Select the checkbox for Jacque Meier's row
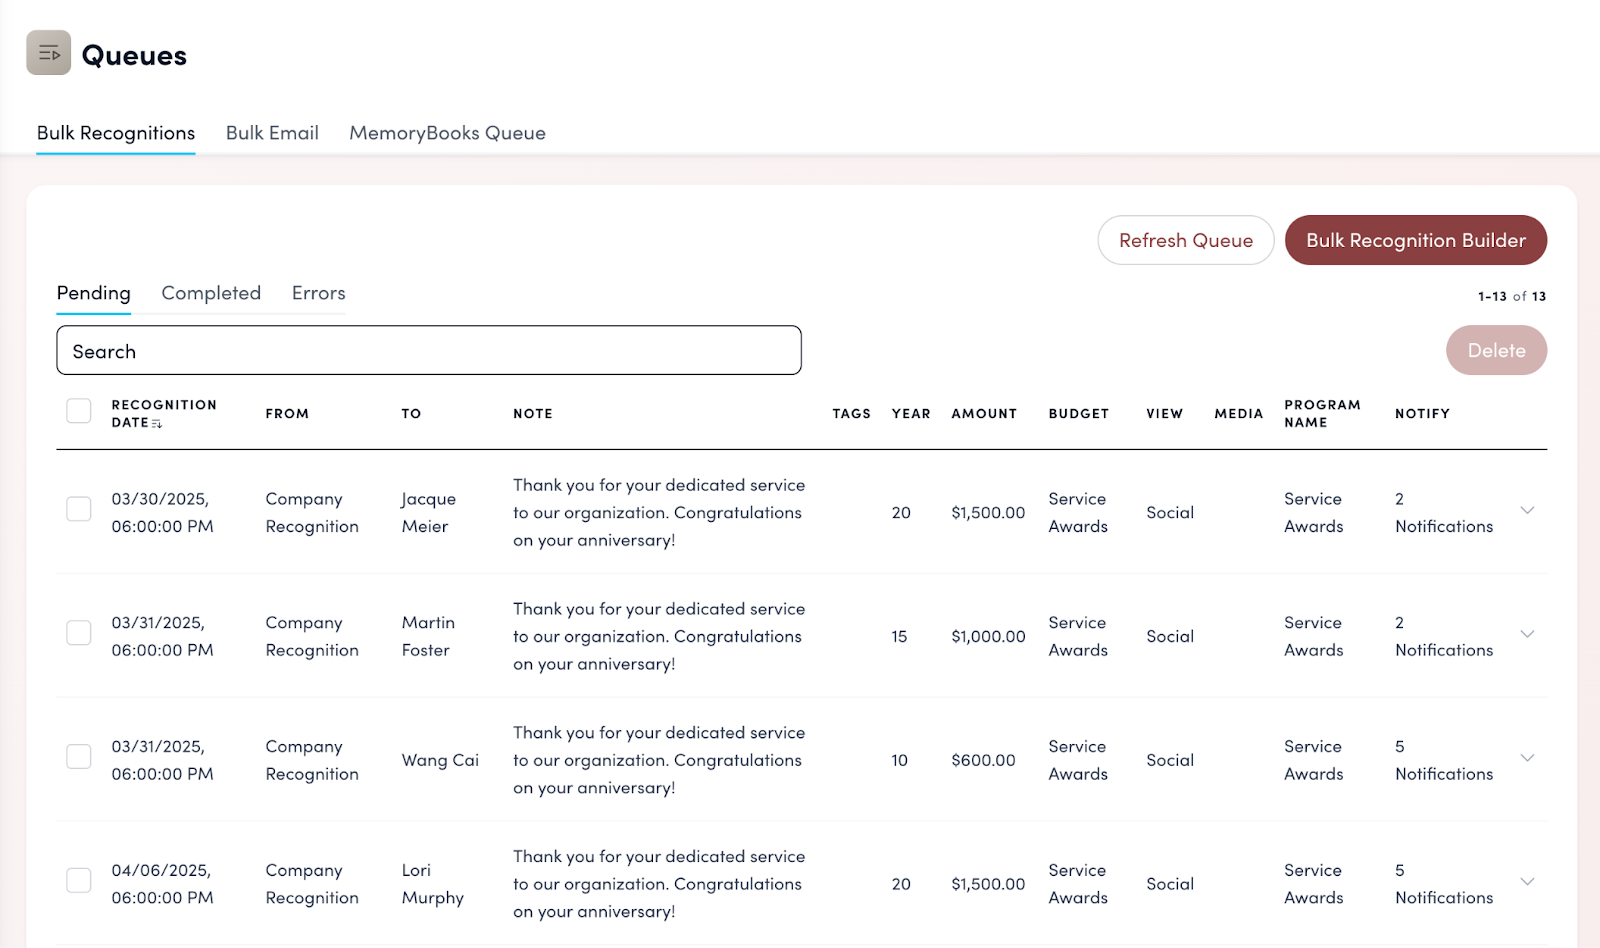1600x948 pixels. [79, 509]
